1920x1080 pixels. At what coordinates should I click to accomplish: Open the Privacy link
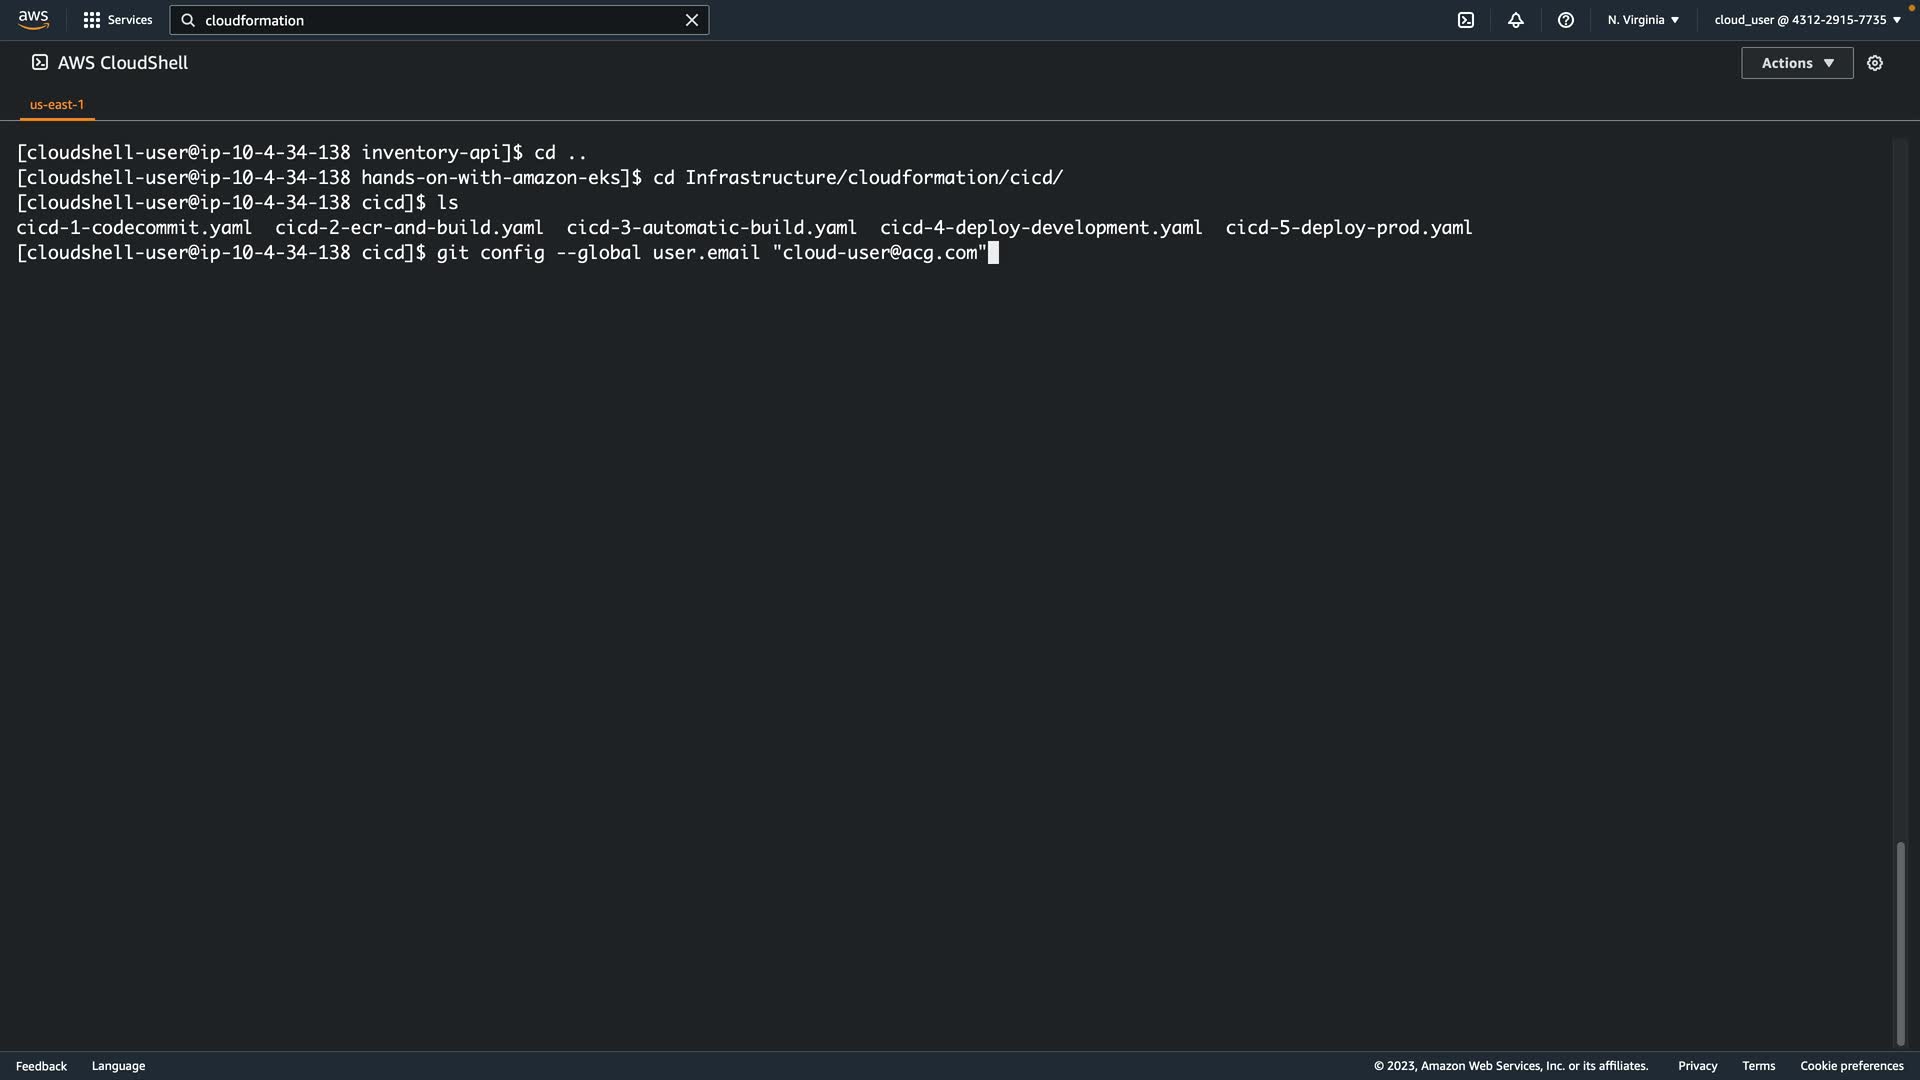pos(1697,1066)
